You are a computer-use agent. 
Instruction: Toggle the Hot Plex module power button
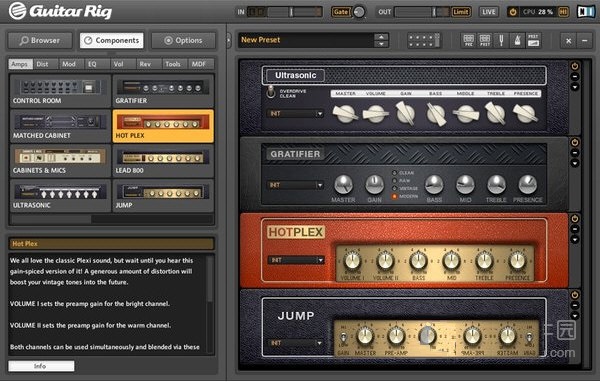click(575, 219)
